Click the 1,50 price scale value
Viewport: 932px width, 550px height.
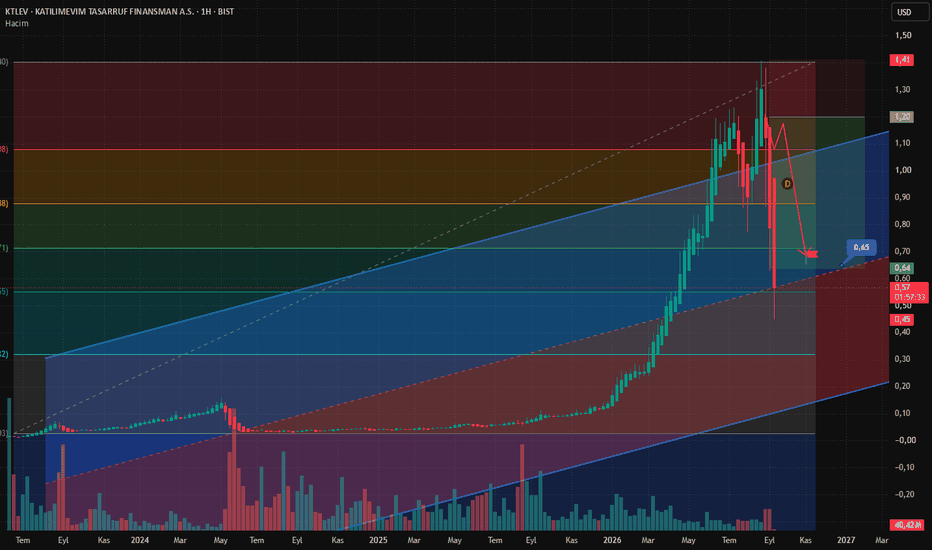tap(903, 36)
